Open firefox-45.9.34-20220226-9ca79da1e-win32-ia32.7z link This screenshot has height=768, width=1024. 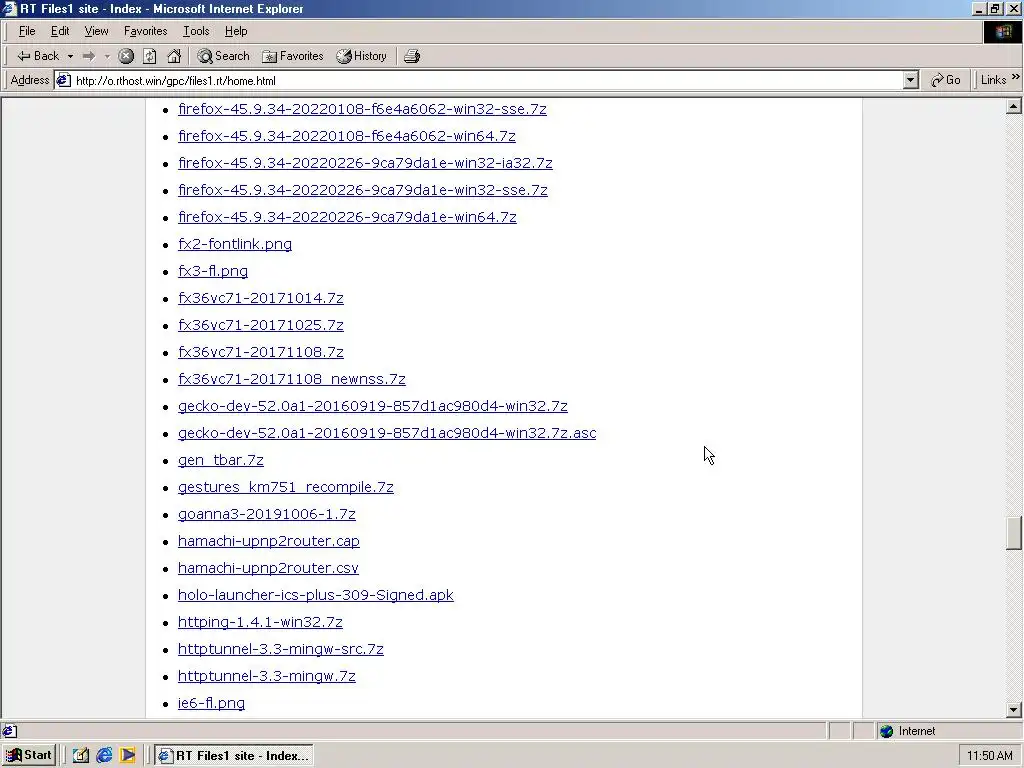click(365, 163)
